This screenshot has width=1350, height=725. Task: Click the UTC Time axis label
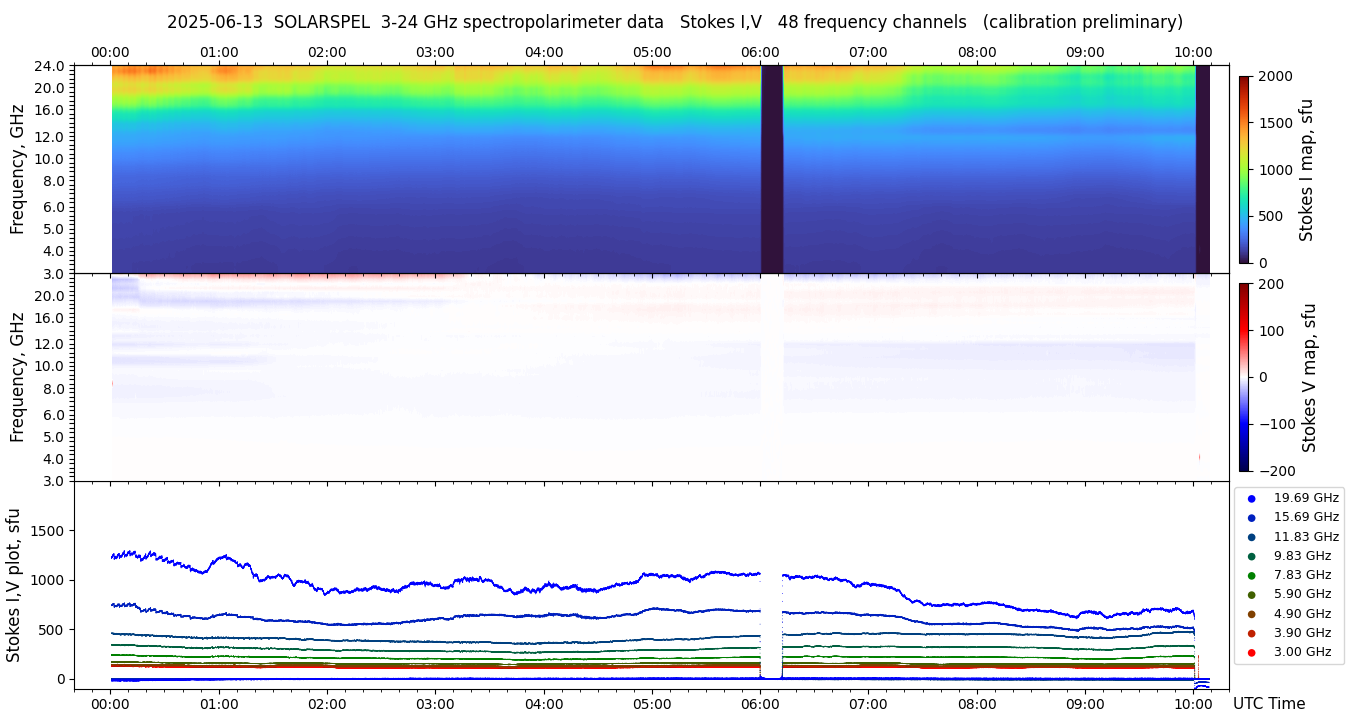click(1269, 704)
